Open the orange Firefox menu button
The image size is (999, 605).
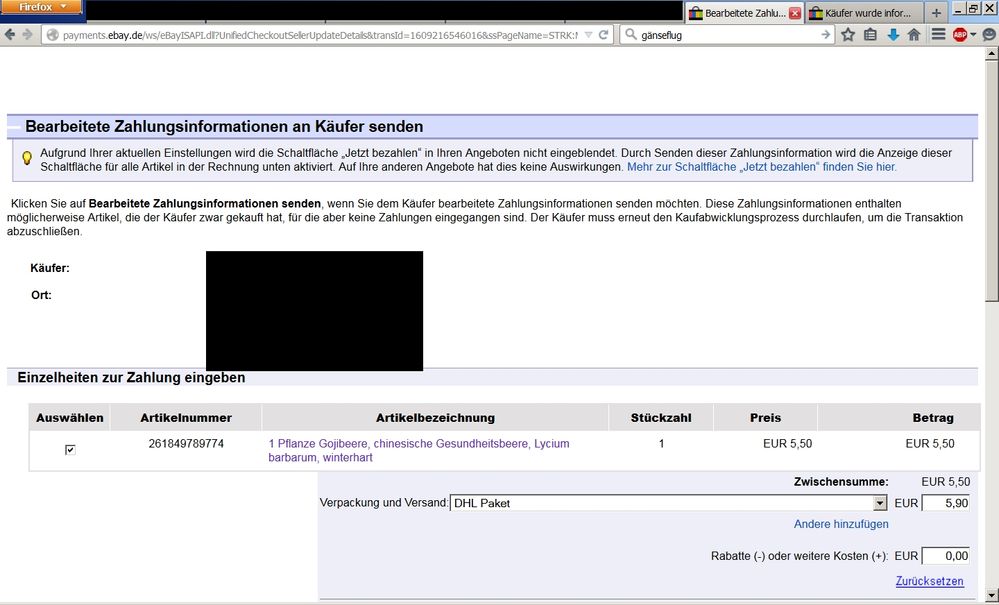[42, 7]
